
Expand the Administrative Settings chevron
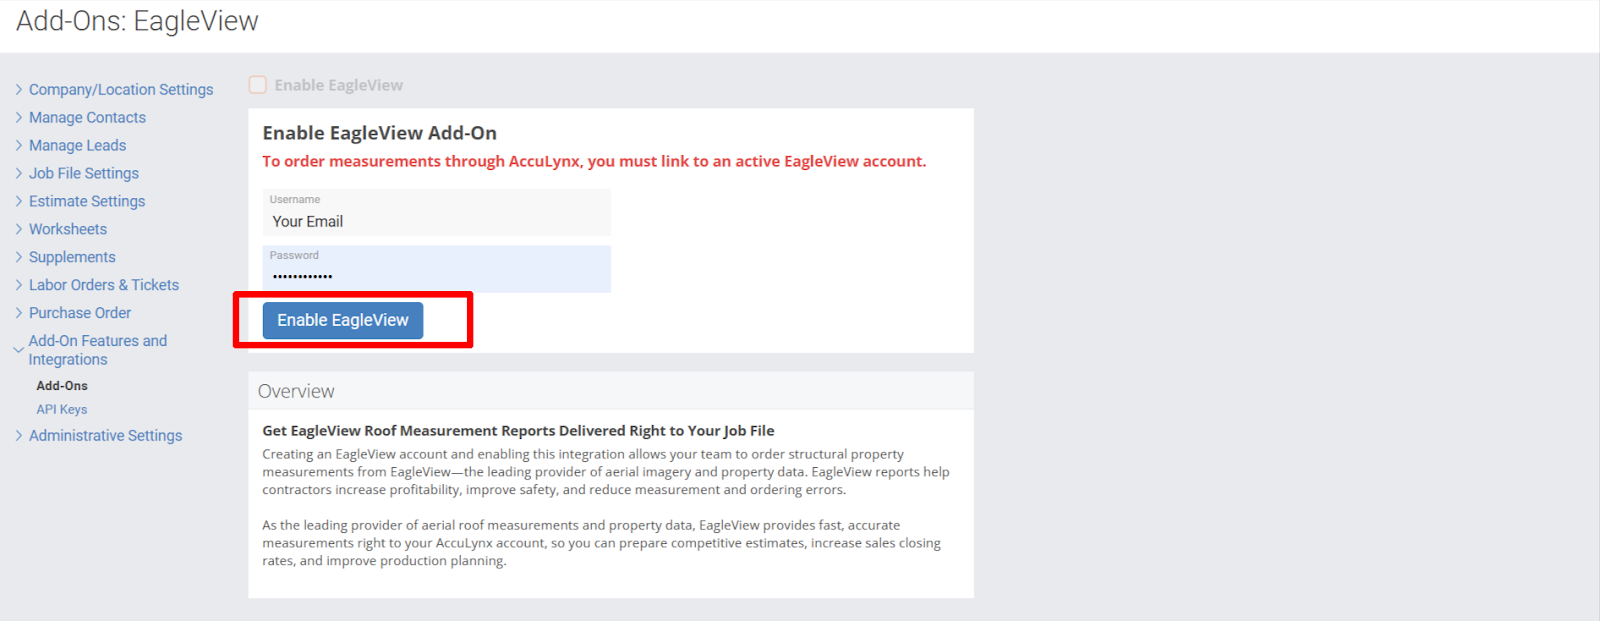tap(19, 435)
